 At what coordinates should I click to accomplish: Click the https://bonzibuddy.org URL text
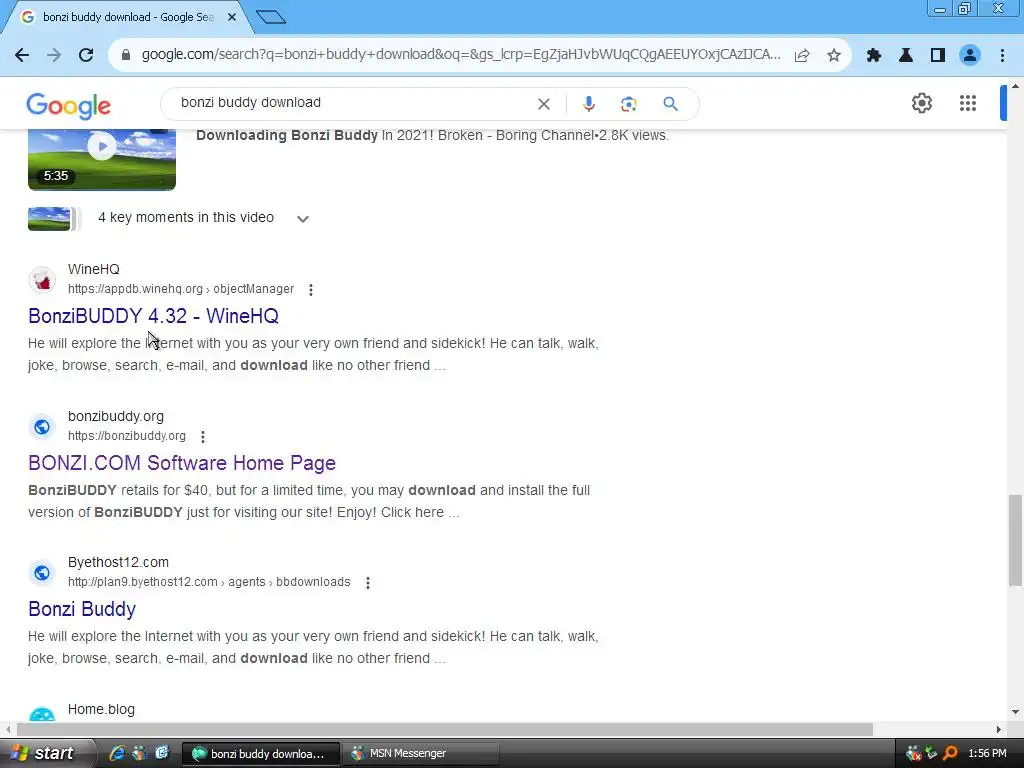127,436
